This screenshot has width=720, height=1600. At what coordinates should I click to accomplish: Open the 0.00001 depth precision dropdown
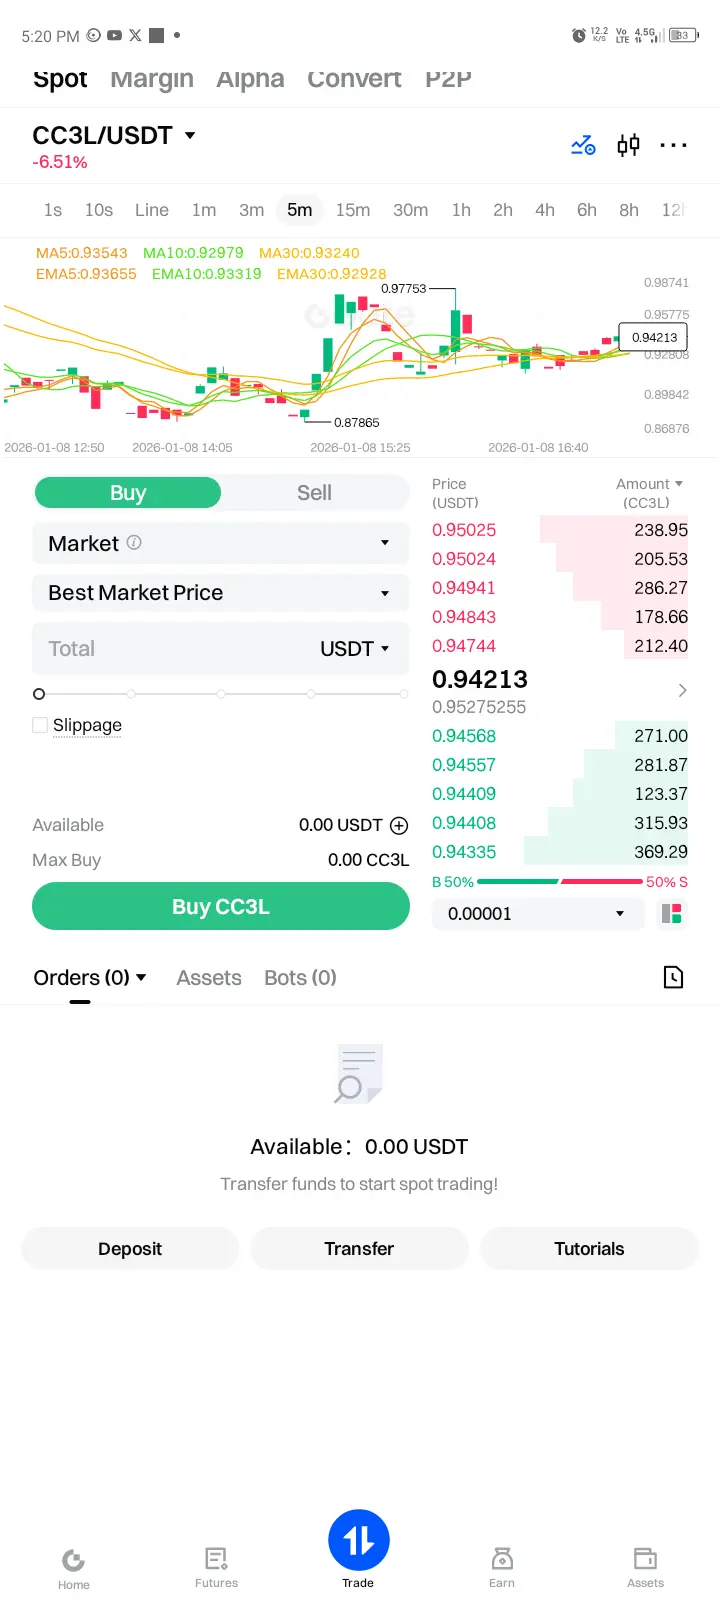(538, 913)
